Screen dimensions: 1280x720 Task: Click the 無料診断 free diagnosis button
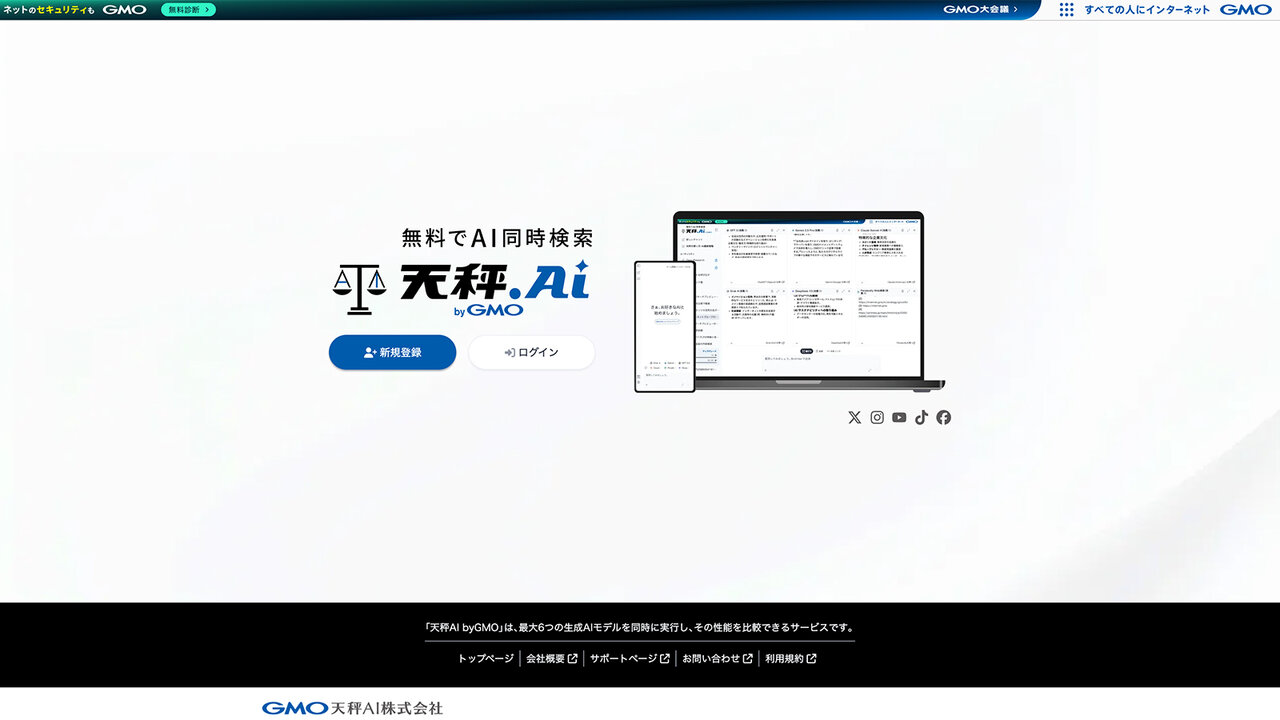(188, 10)
